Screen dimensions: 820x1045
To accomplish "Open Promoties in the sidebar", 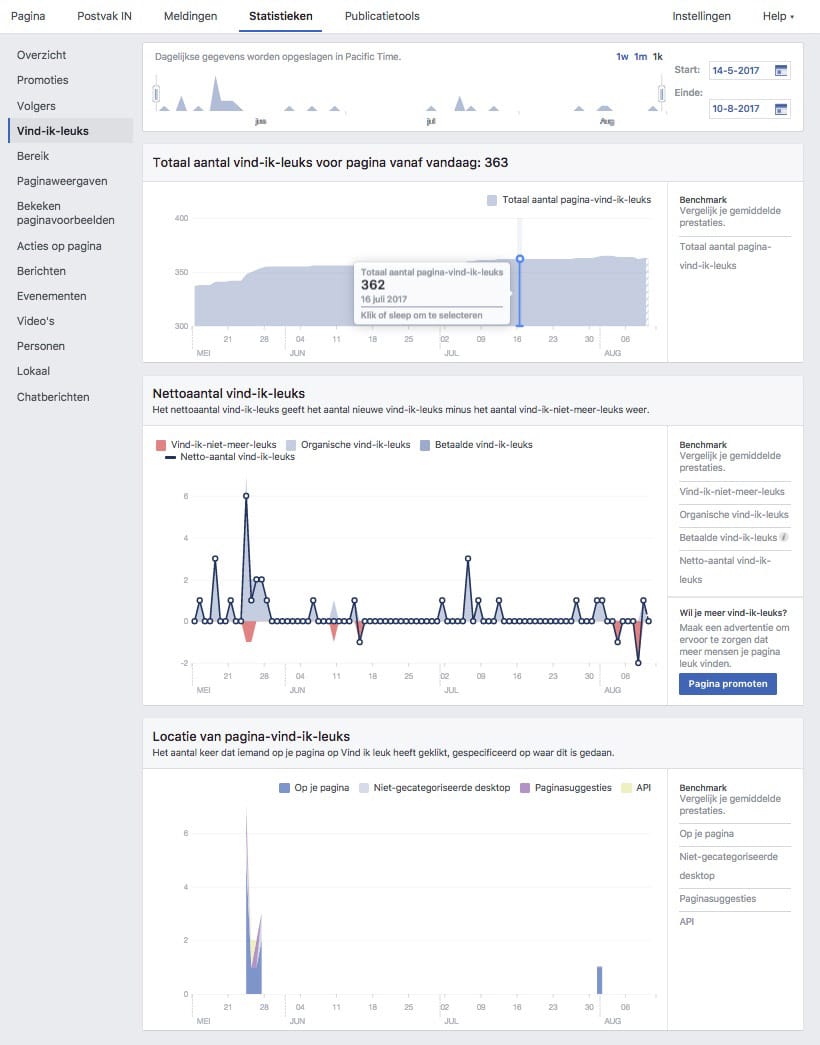I will point(43,80).
